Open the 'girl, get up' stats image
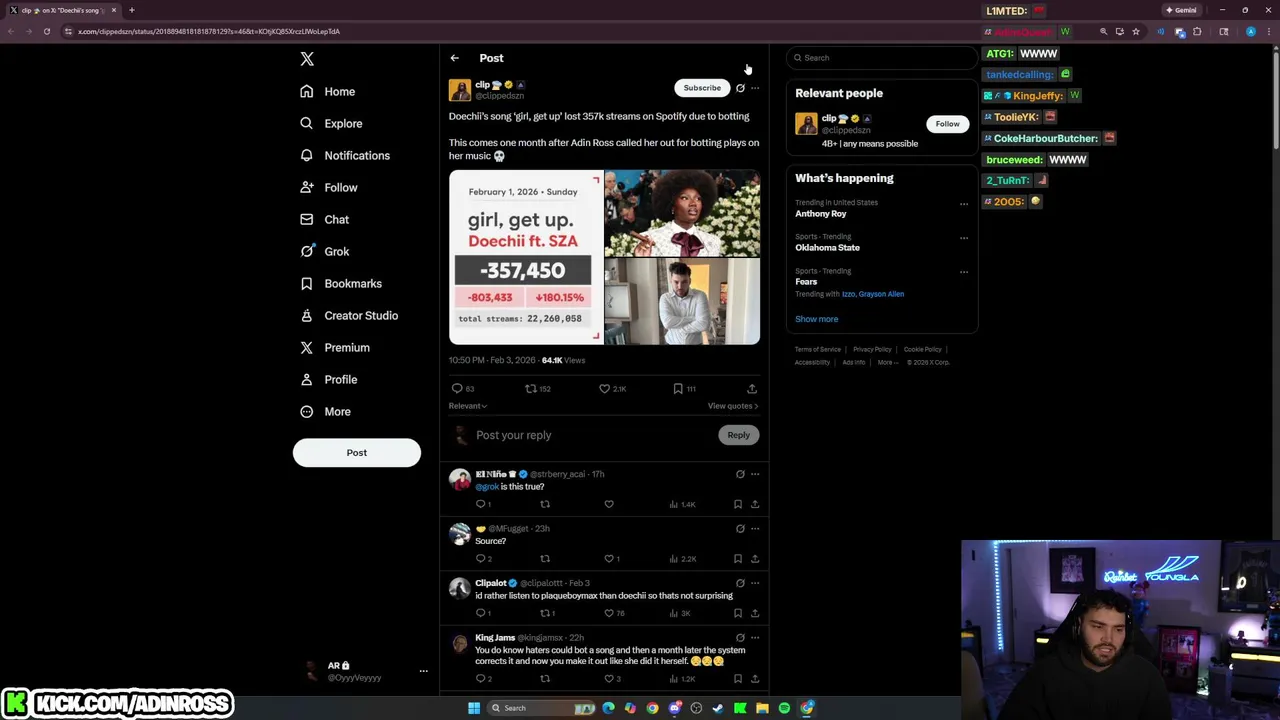 point(526,258)
